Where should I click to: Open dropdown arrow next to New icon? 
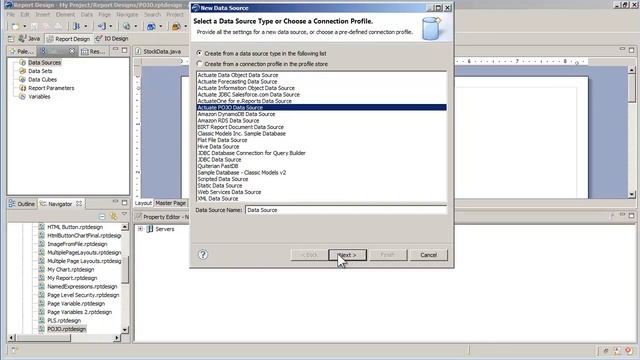(x=24, y=27)
